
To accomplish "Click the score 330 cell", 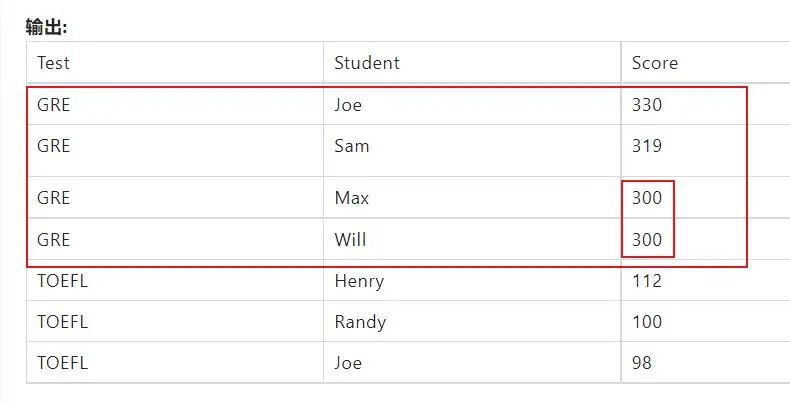I will pyautogui.click(x=647, y=104).
